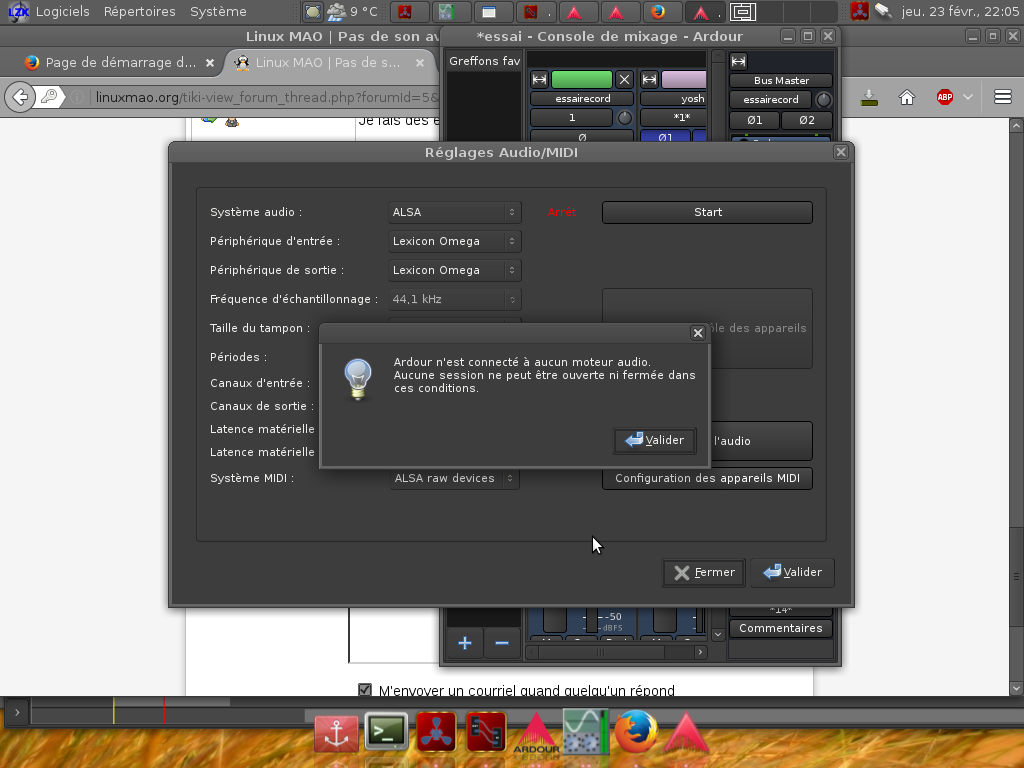Click the Firefox entry in the top panel tasklist
This screenshot has width=1024, height=768.
pyautogui.click(x=663, y=12)
